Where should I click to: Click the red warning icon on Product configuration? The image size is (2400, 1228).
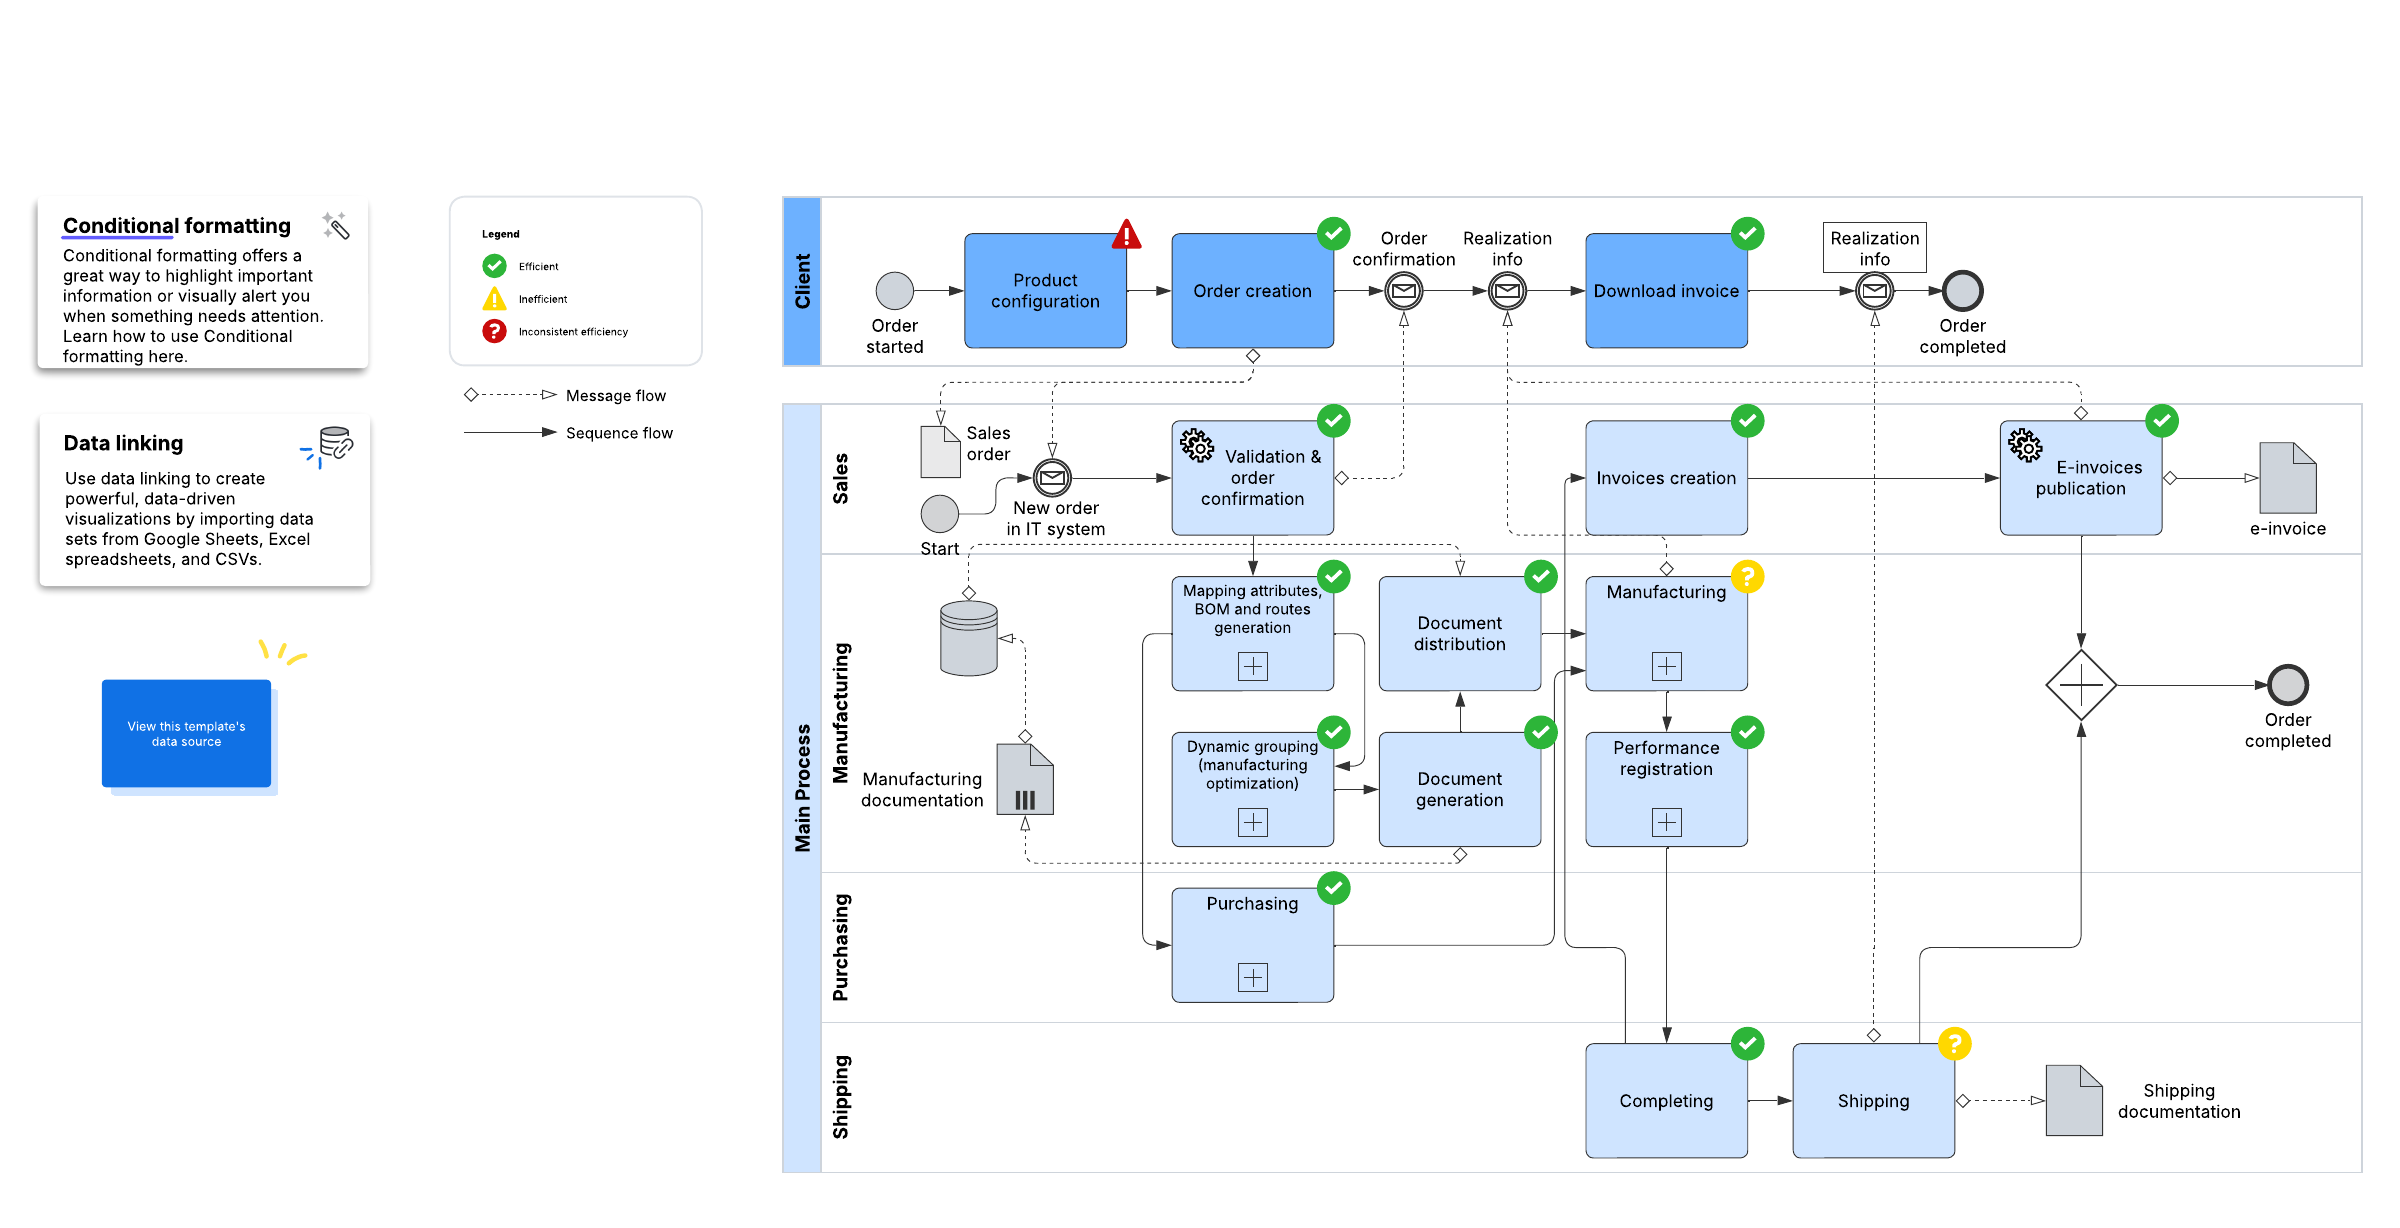tap(1127, 235)
